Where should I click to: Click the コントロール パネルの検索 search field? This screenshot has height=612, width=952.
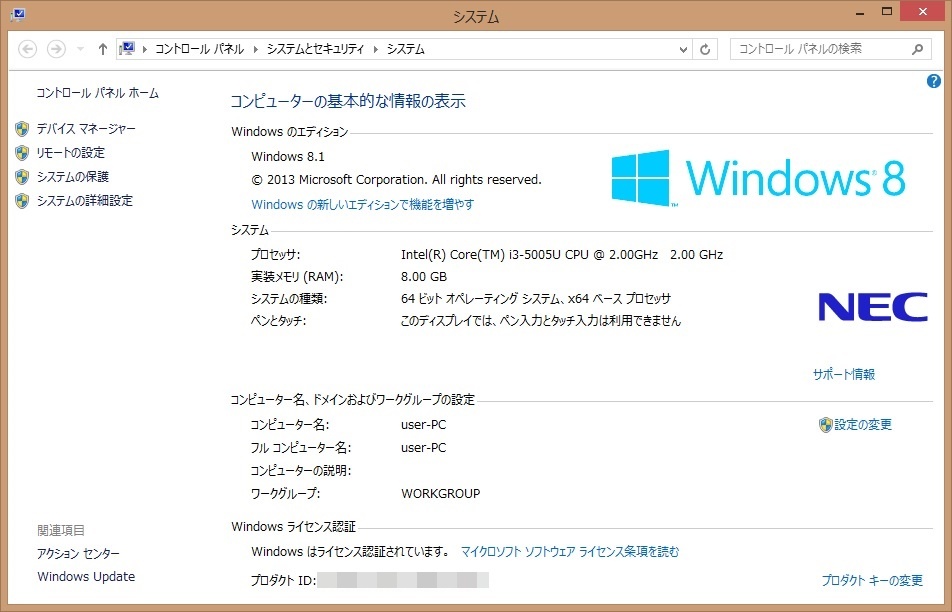click(820, 49)
